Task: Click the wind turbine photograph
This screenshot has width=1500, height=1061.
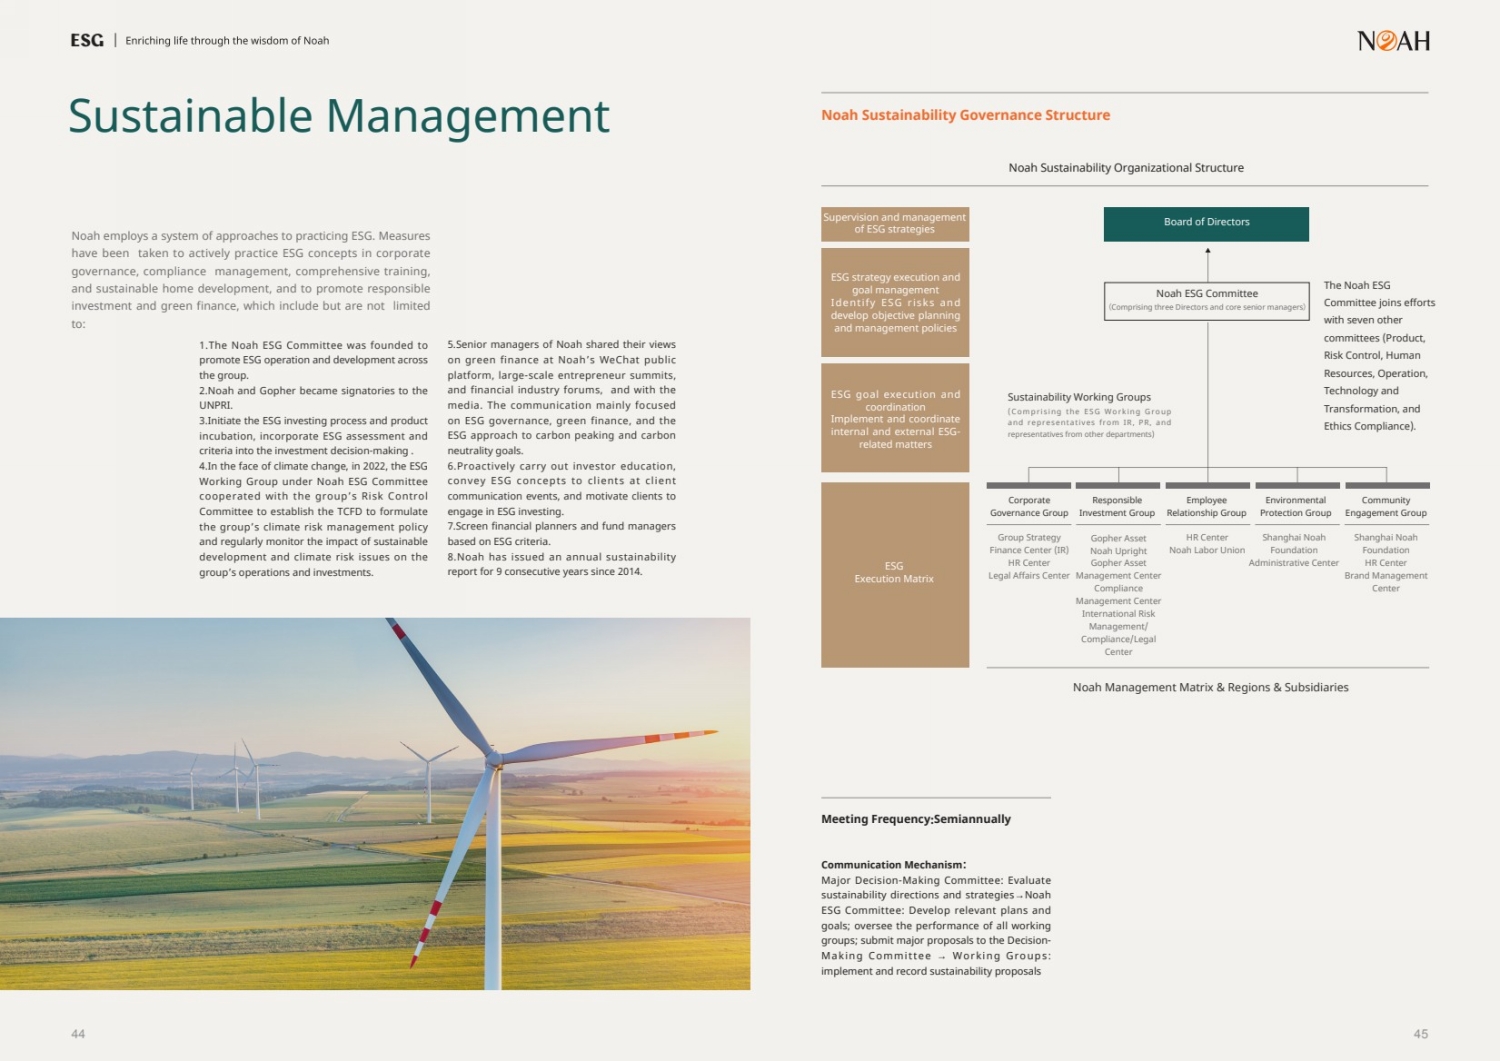Action: coord(375,803)
